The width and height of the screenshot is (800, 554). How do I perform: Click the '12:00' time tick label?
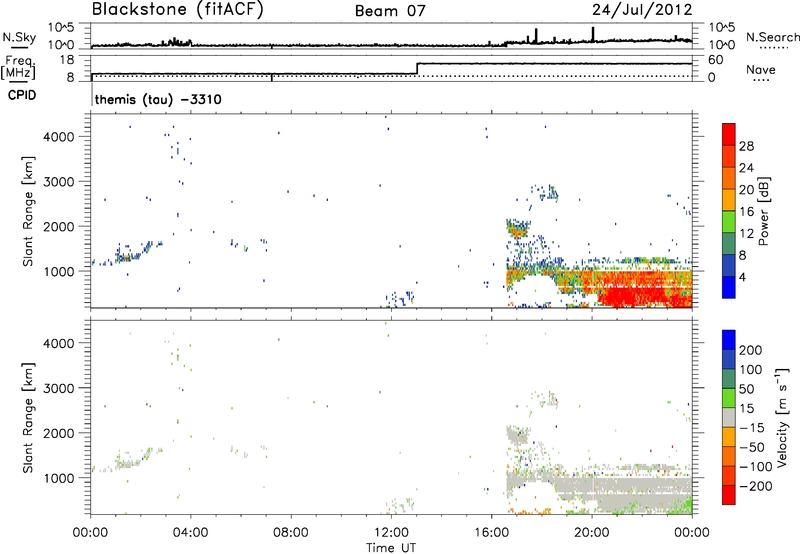coord(391,533)
